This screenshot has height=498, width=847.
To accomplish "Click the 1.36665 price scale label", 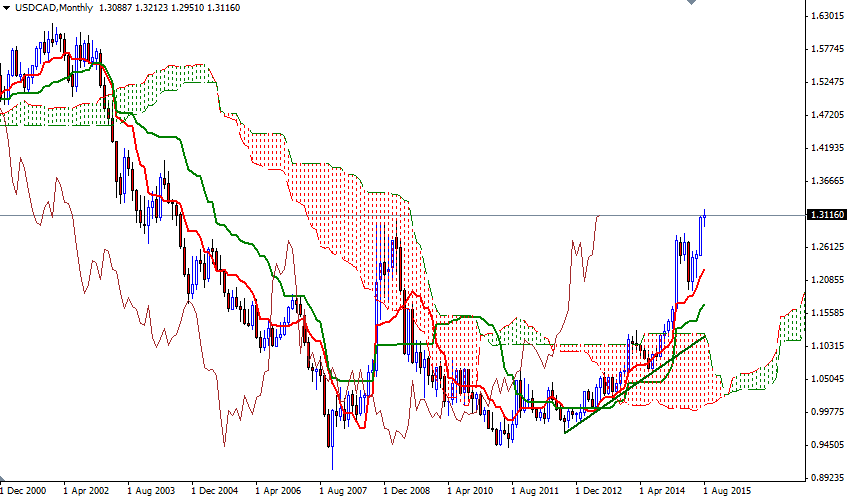I will (827, 180).
